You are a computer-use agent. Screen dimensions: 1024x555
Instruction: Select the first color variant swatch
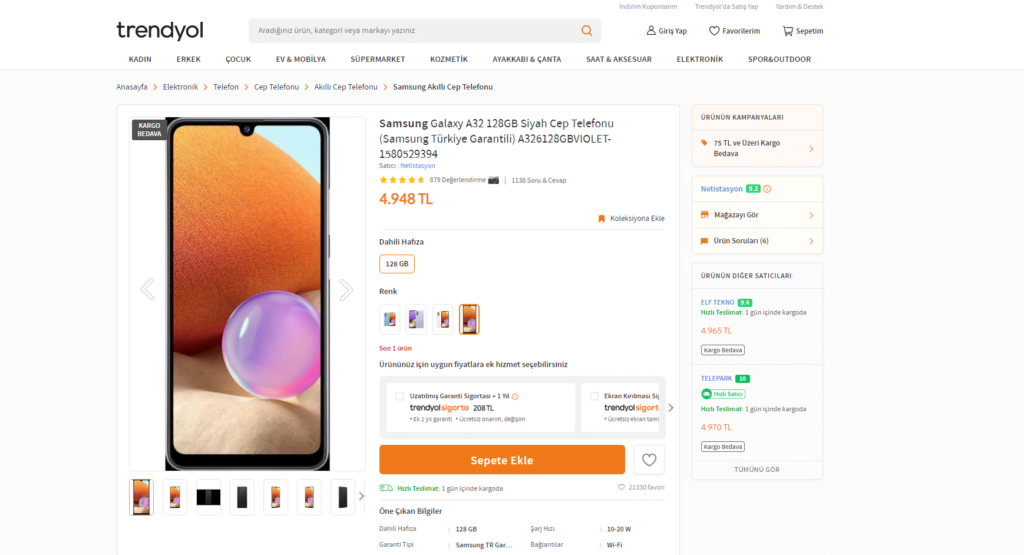pos(390,319)
